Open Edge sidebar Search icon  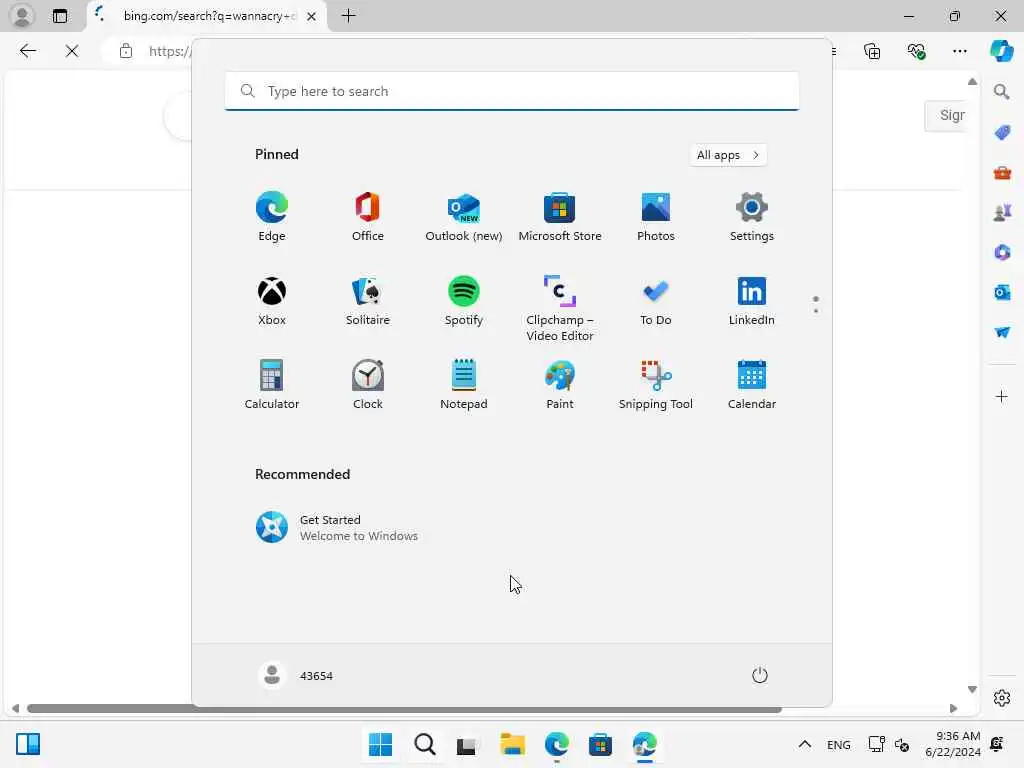pyautogui.click(x=1001, y=91)
